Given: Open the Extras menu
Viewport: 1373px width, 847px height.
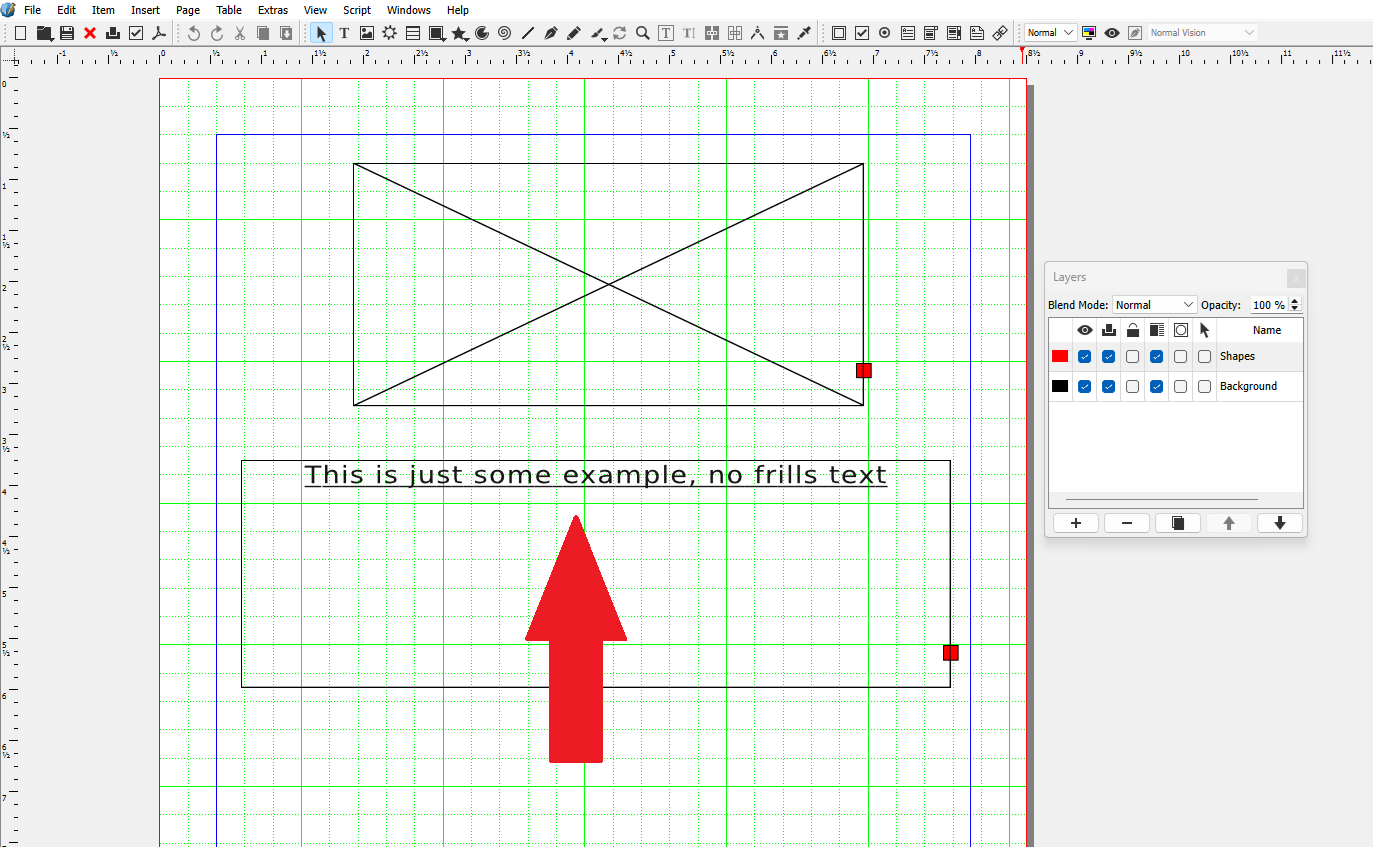Looking at the screenshot, I should coord(273,10).
